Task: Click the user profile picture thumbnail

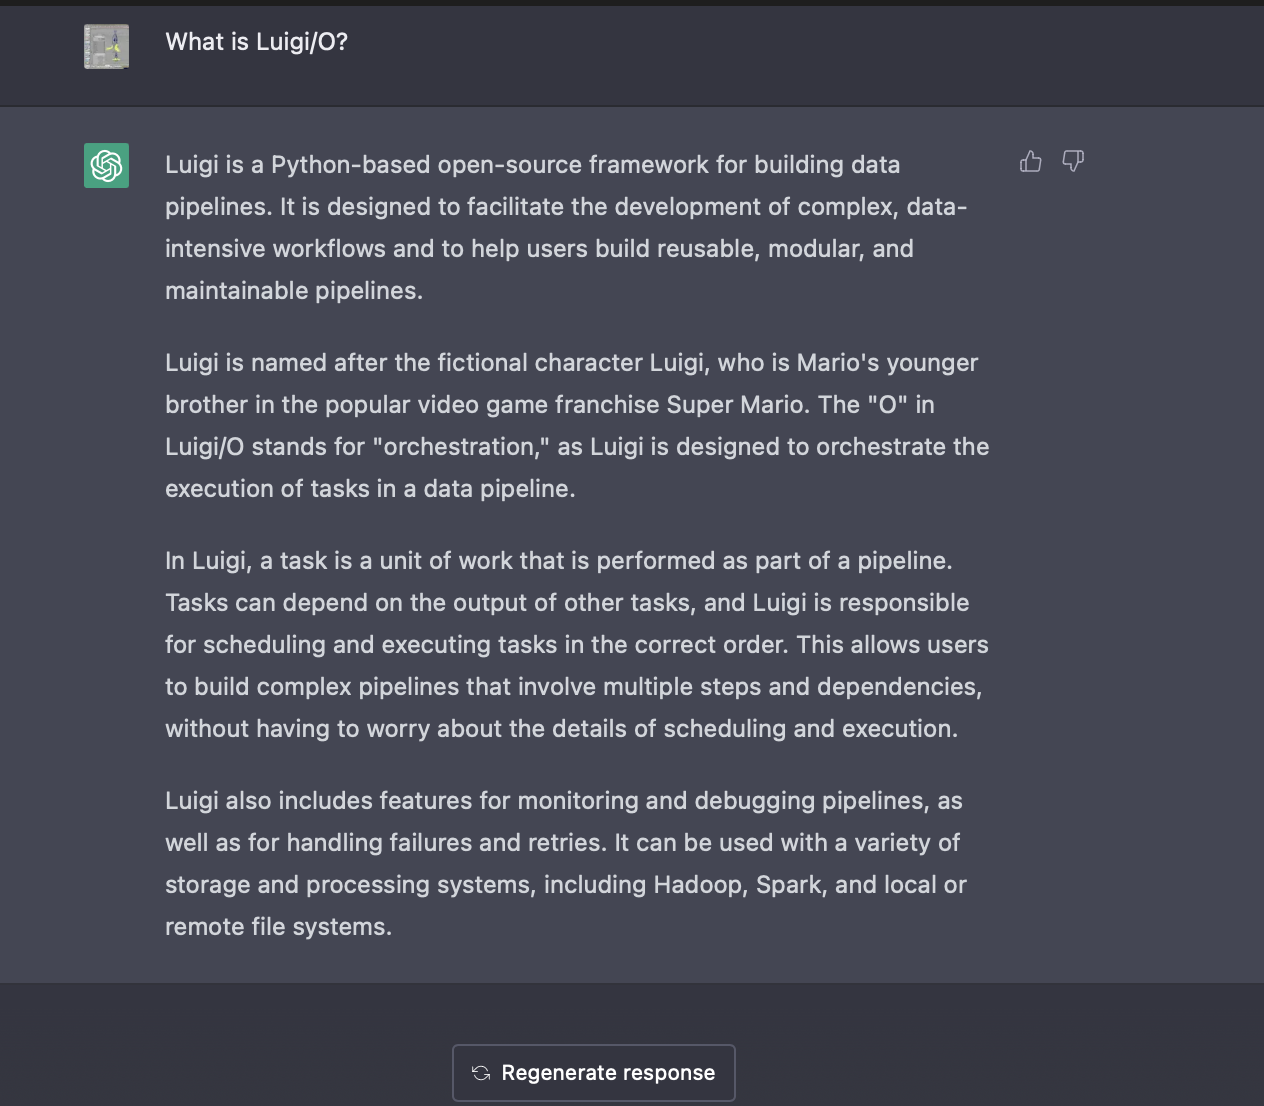Action: pyautogui.click(x=107, y=46)
